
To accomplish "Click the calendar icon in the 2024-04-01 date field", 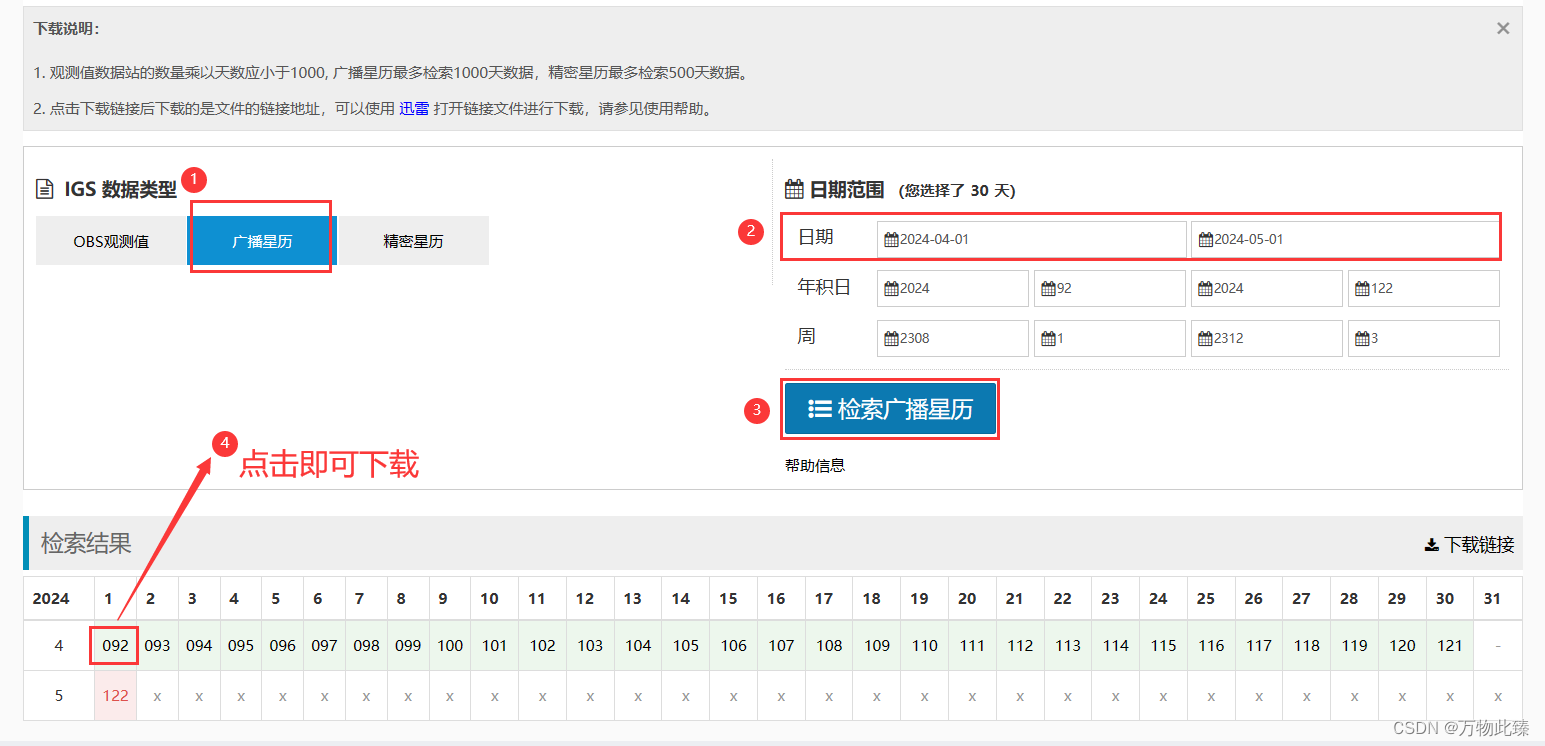I will (892, 239).
